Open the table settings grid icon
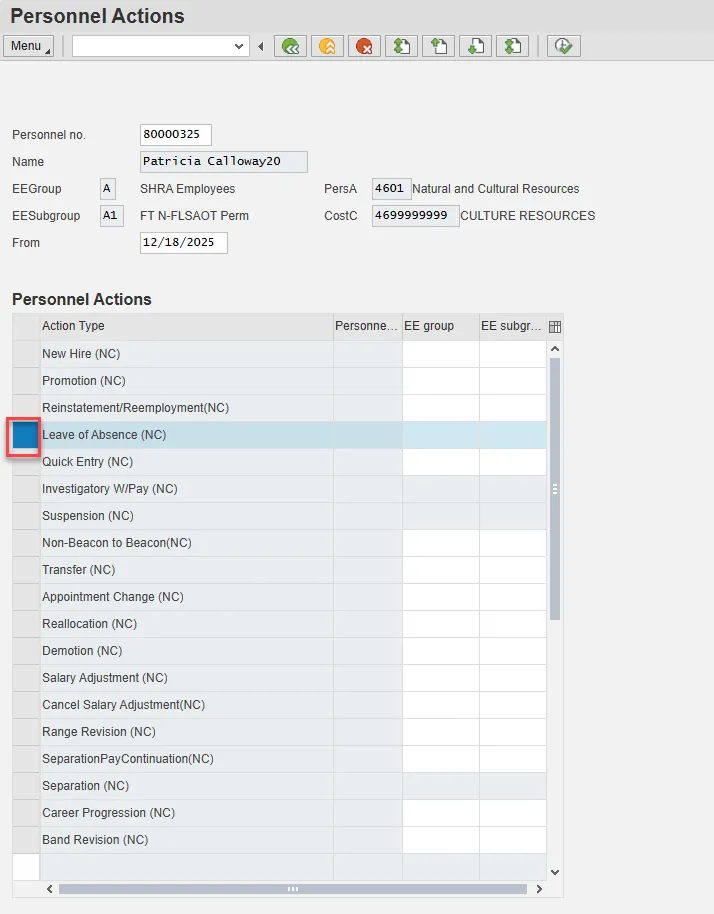 [555, 326]
